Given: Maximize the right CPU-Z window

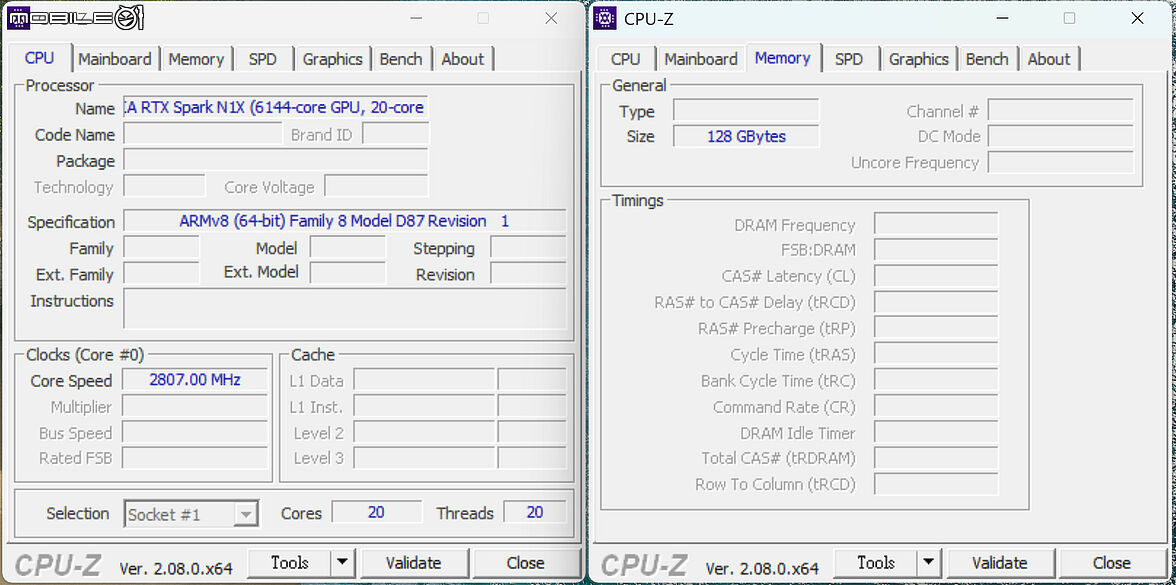Looking at the screenshot, I should 1070,19.
